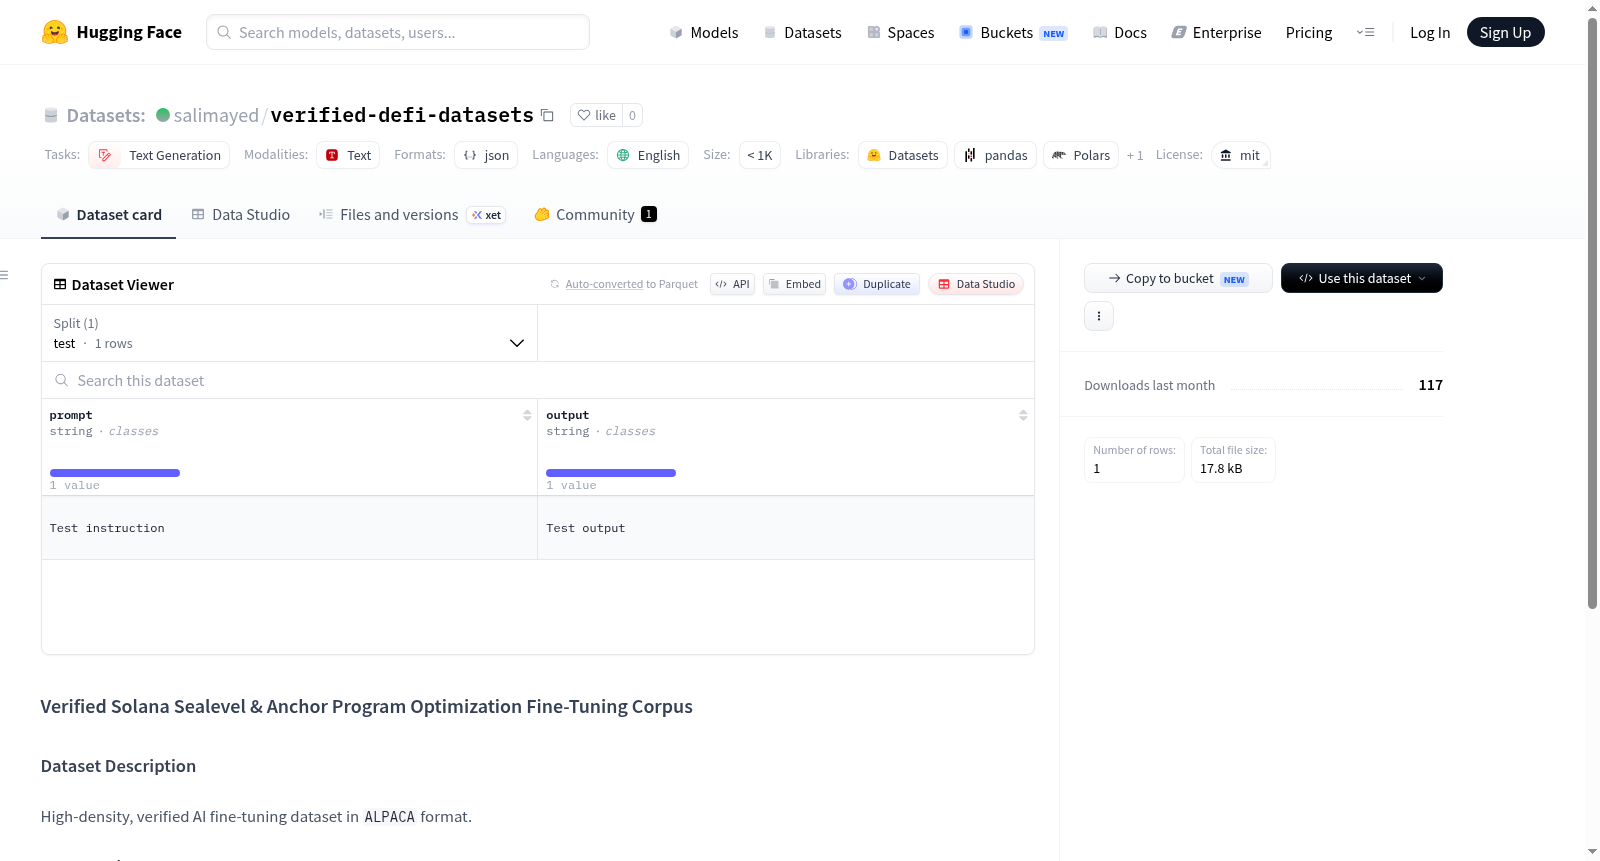Sort the prompt column
This screenshot has width=1600, height=861.
point(527,415)
